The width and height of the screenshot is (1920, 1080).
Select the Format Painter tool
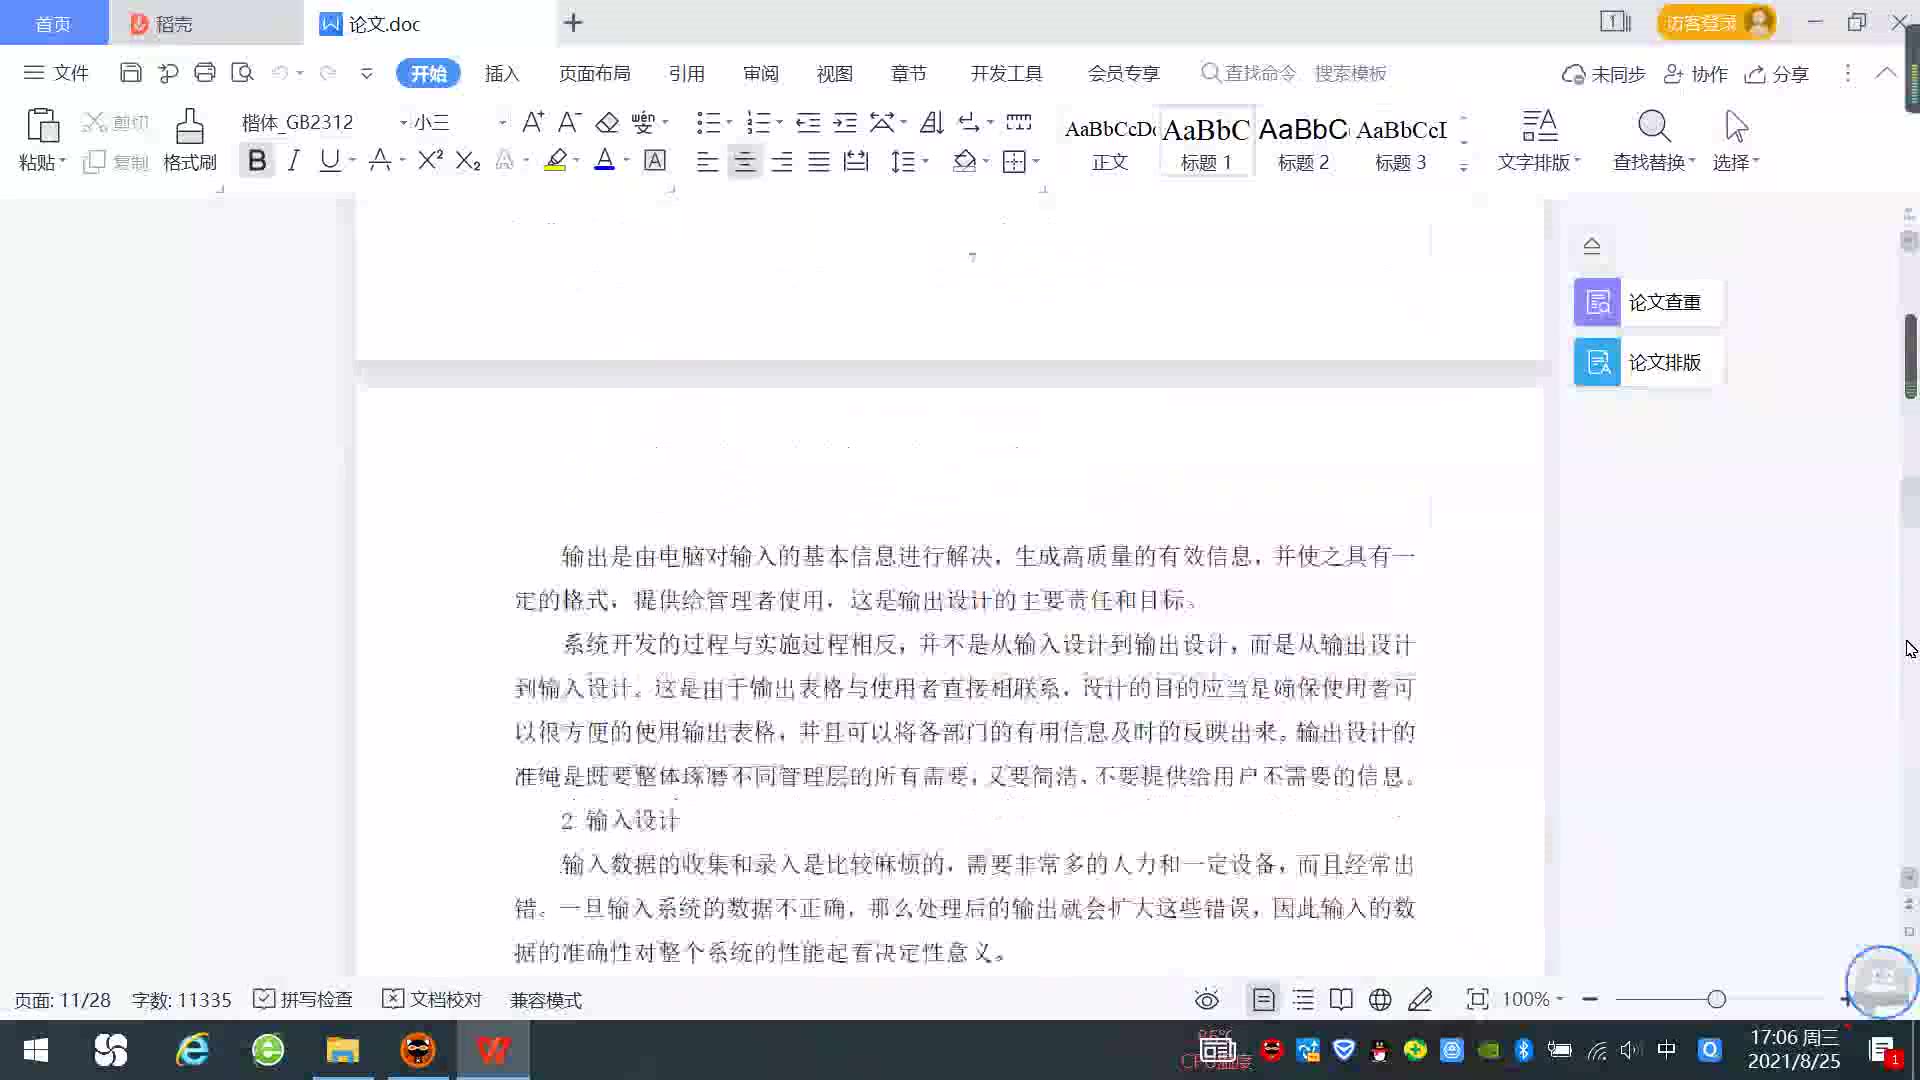[x=190, y=140]
